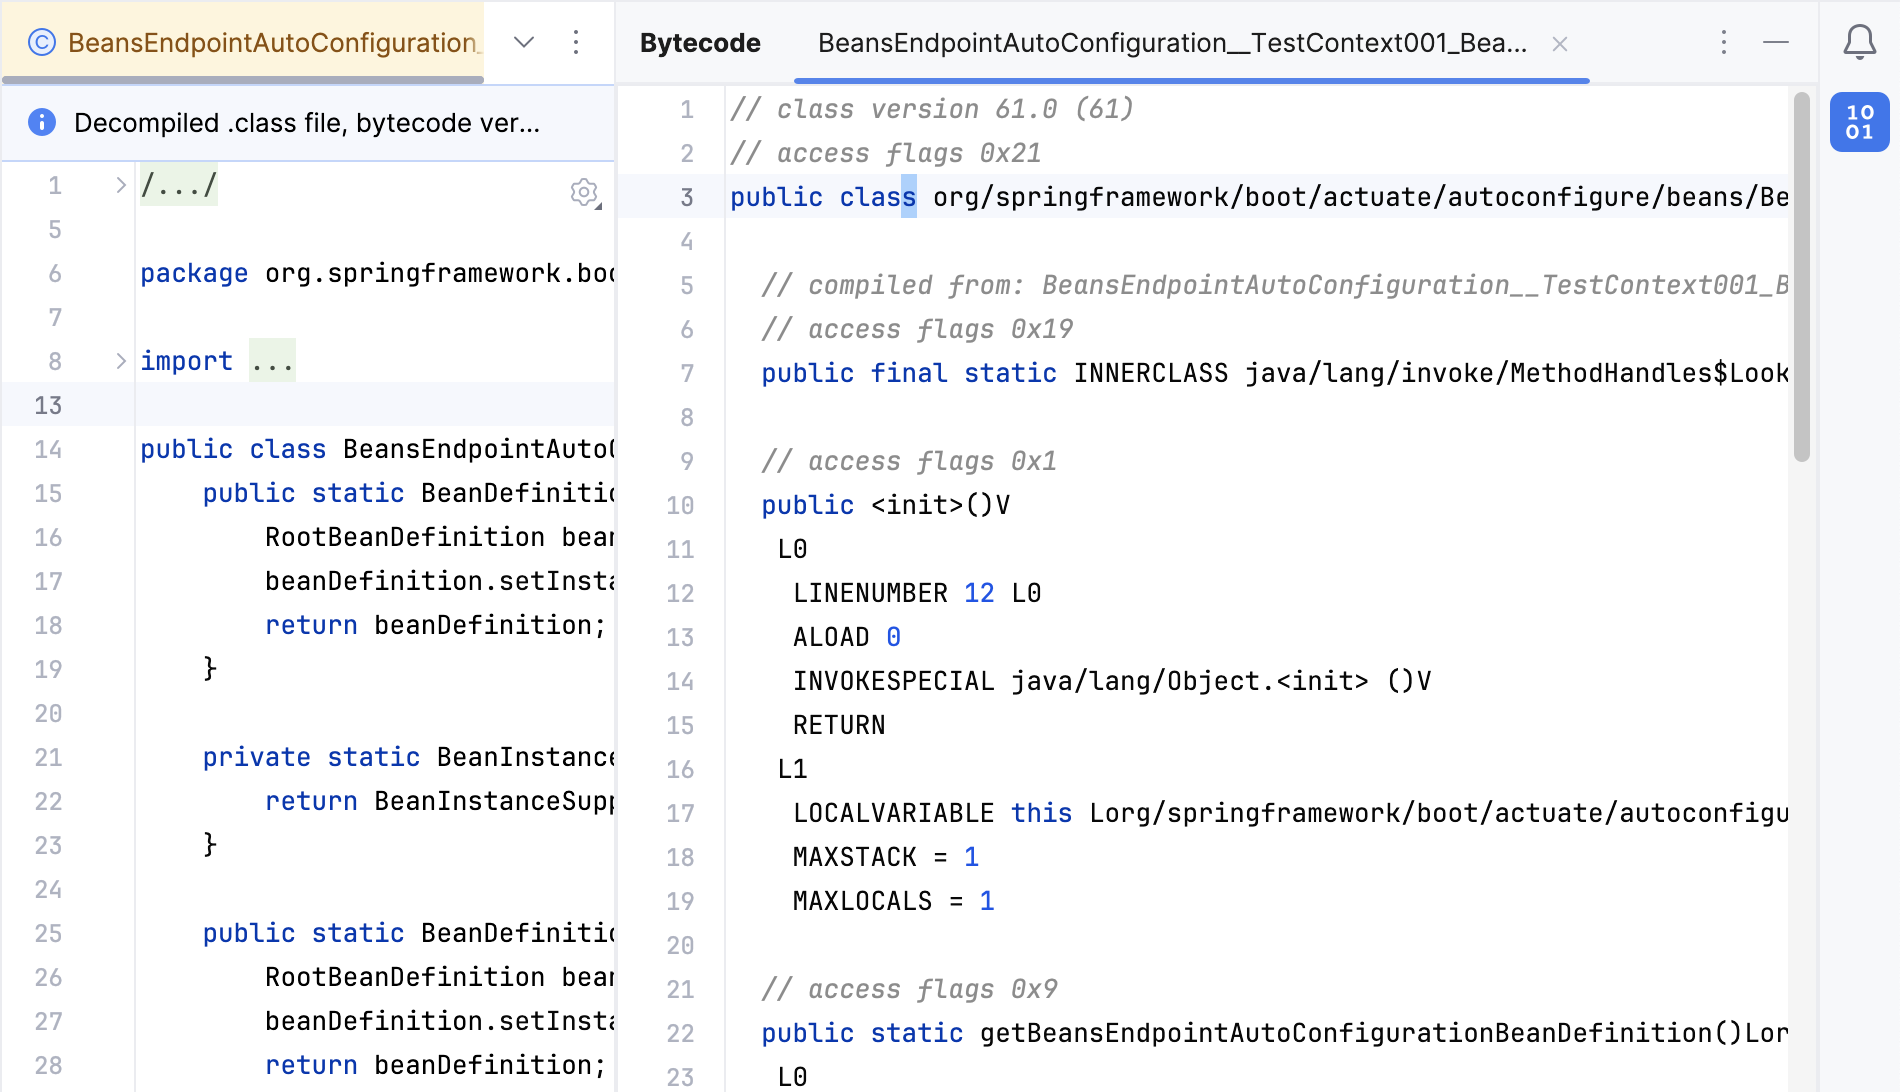Hide the Bytecode panel with the minimize icon
The height and width of the screenshot is (1092, 1900).
(1776, 43)
